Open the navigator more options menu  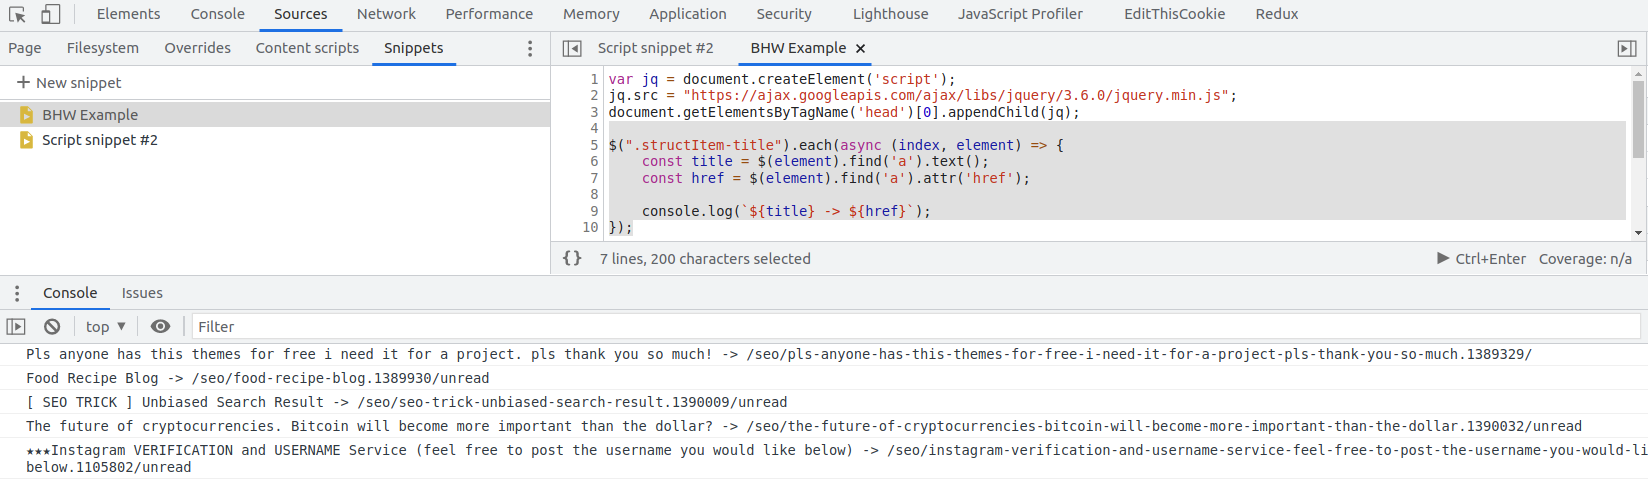(x=530, y=48)
